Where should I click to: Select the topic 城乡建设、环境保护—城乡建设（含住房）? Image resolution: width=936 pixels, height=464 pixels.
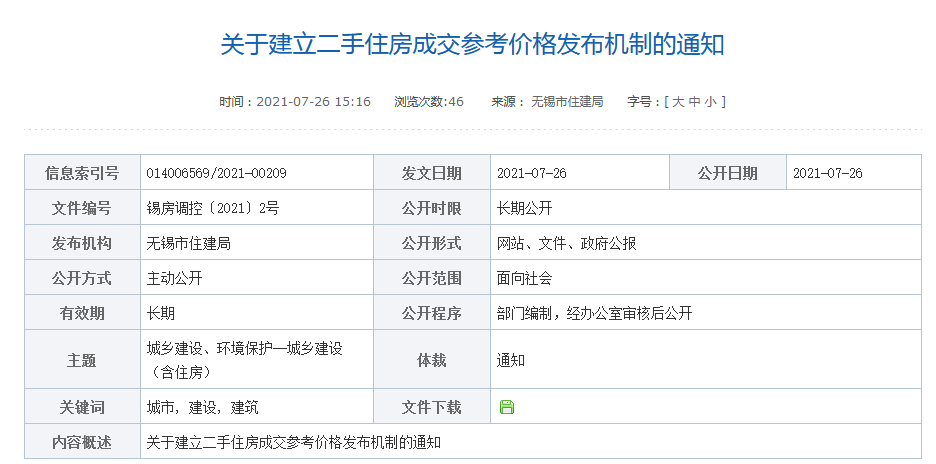coord(245,360)
